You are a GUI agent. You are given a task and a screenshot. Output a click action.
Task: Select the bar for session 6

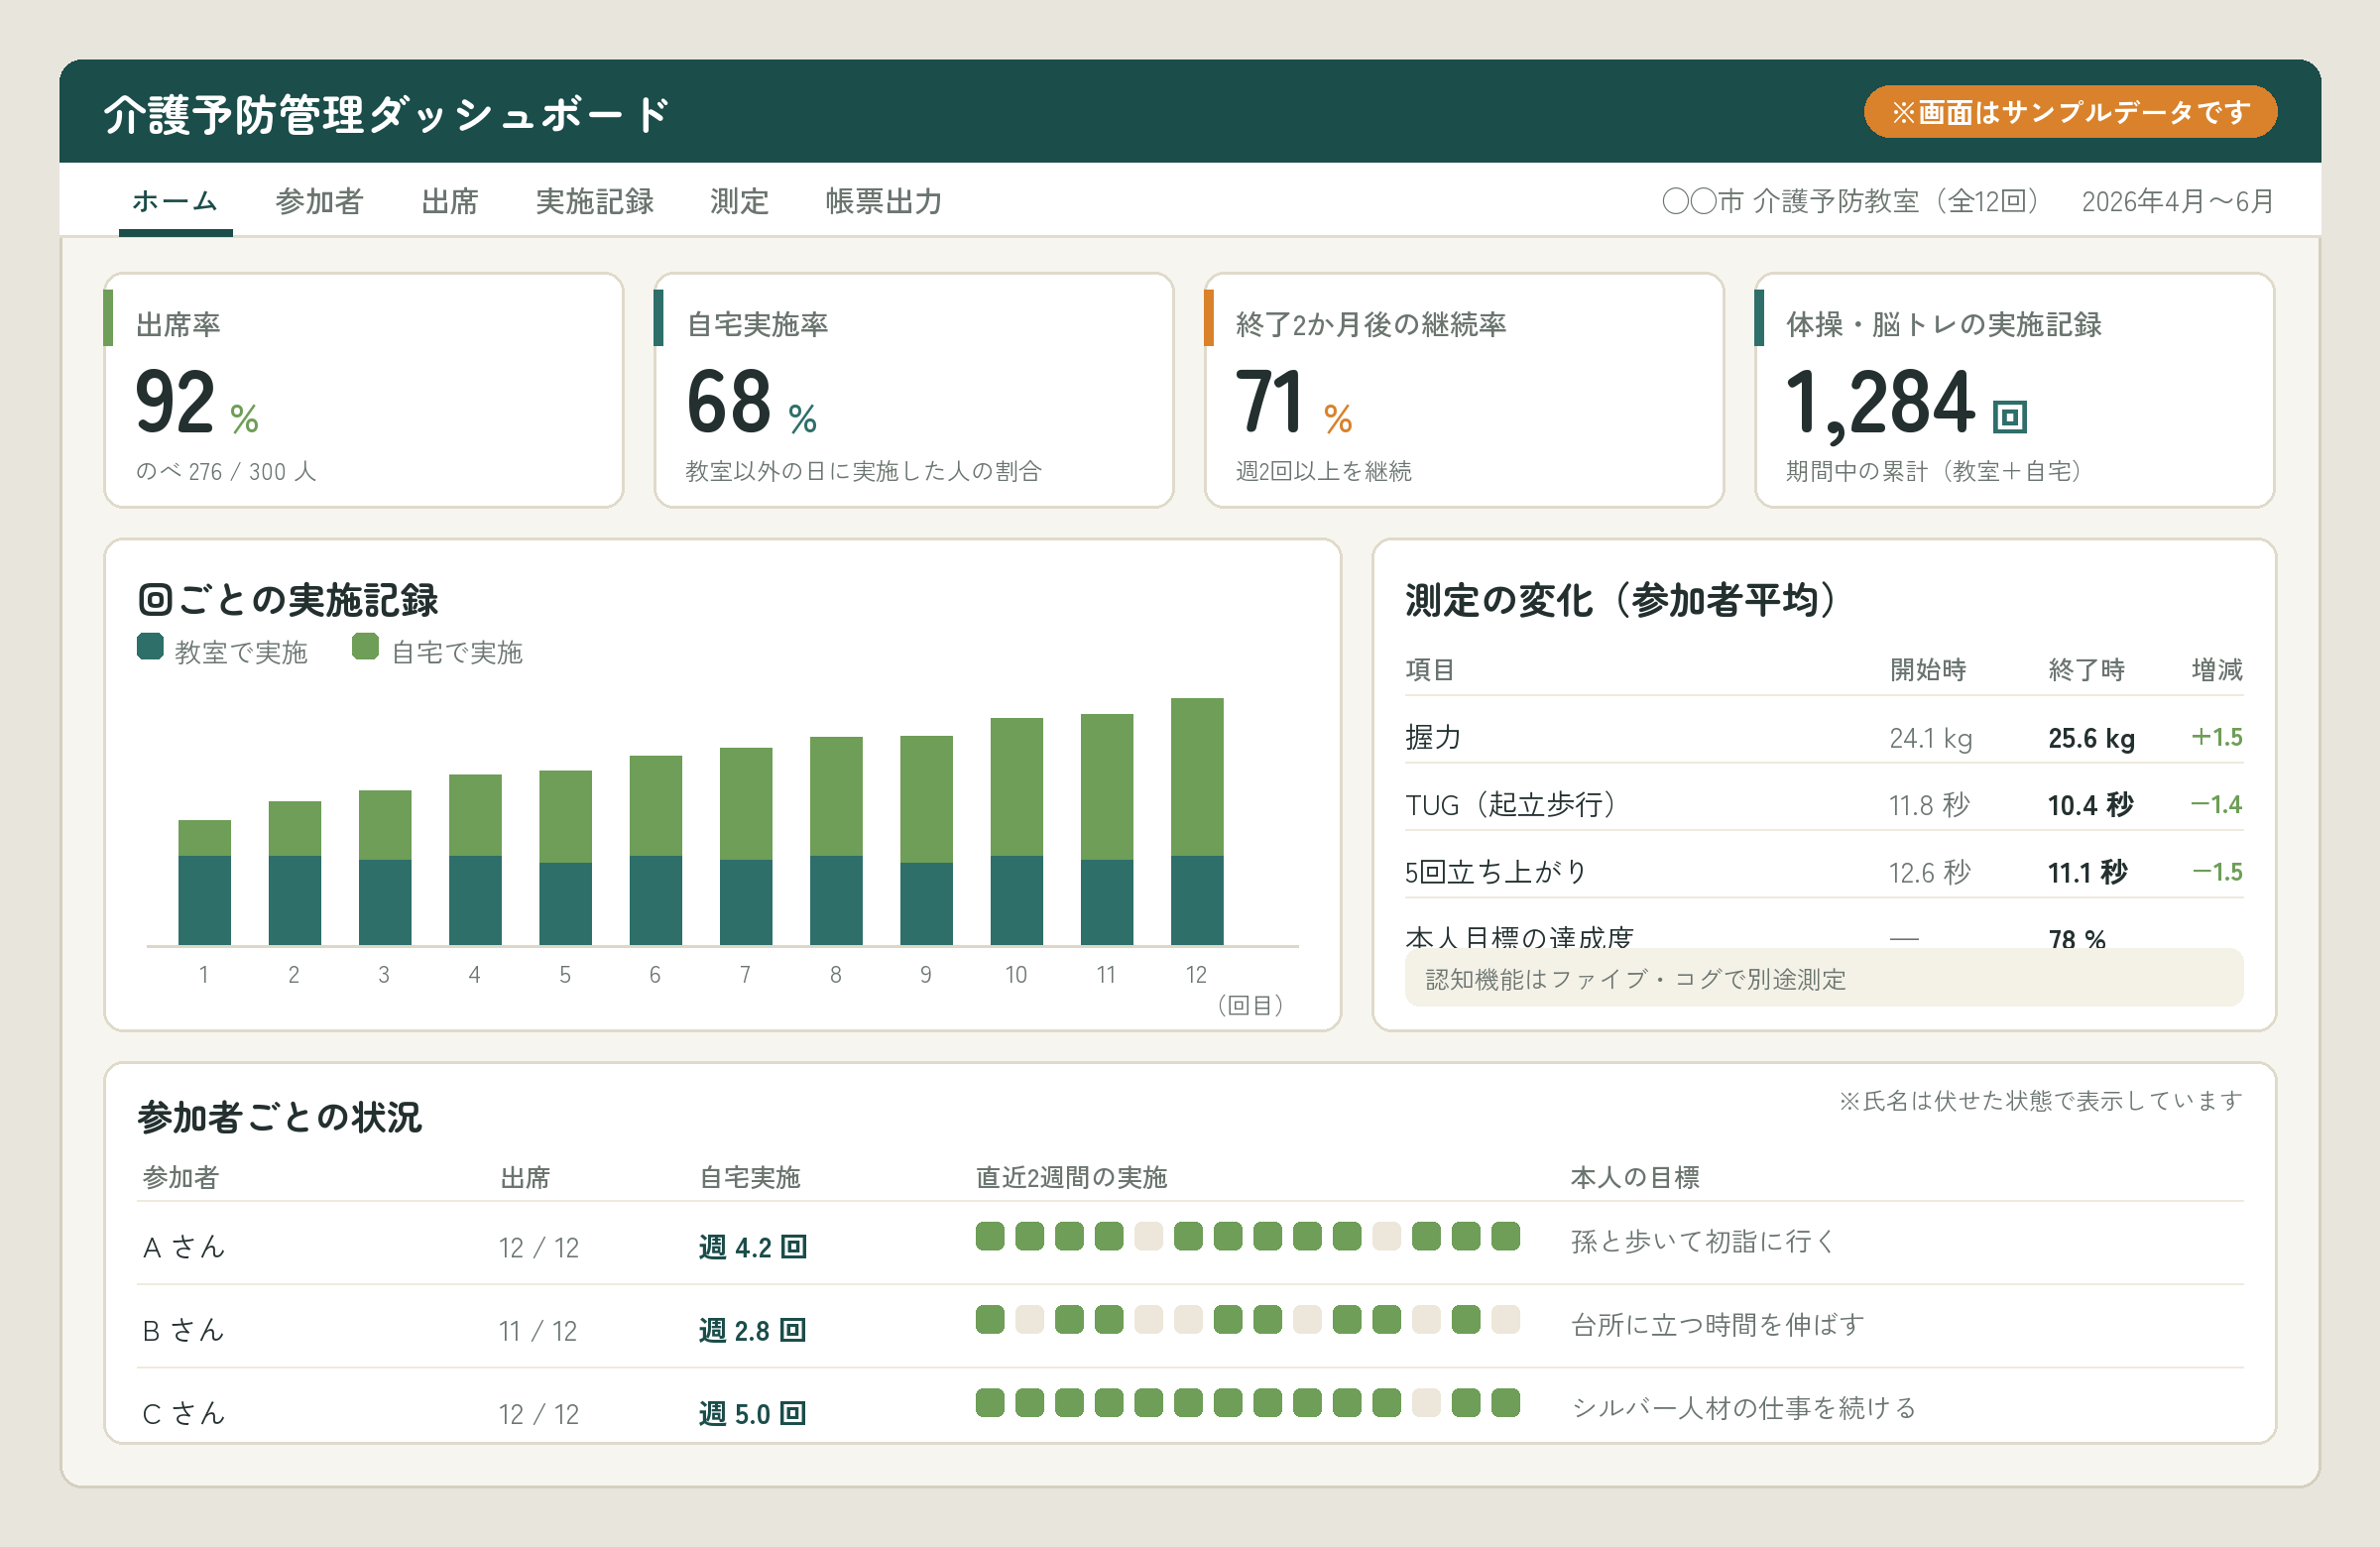tap(655, 850)
